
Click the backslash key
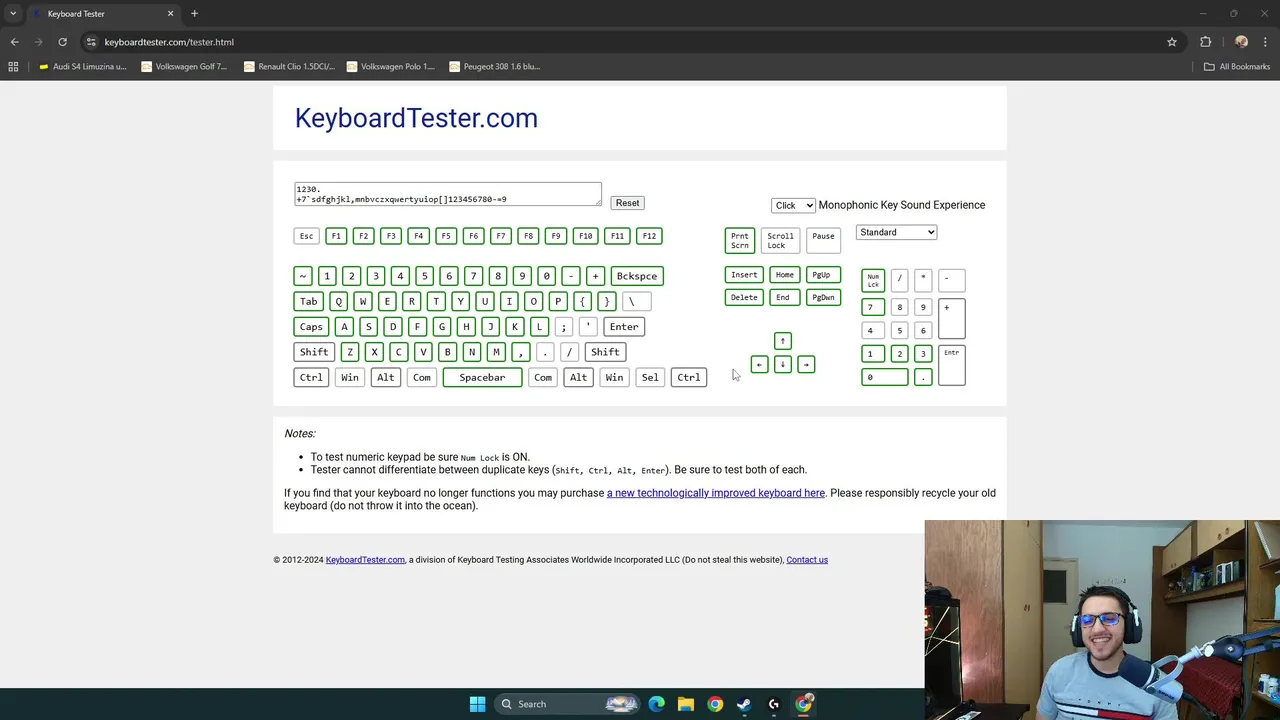[x=636, y=301]
